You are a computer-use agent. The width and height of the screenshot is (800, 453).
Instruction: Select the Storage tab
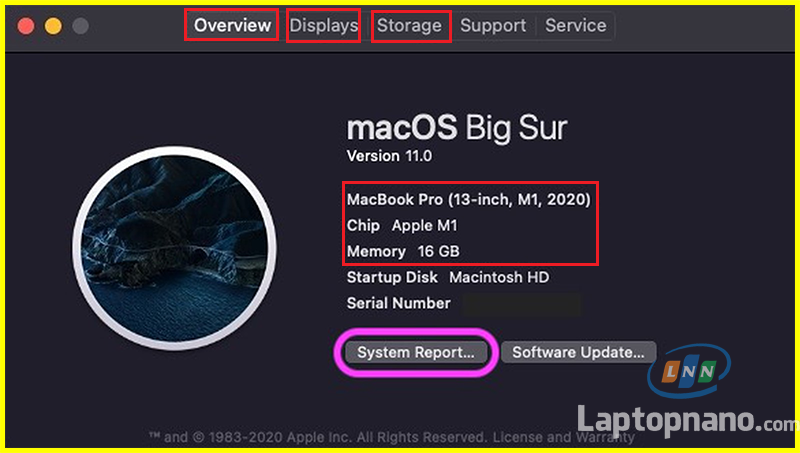pos(410,25)
